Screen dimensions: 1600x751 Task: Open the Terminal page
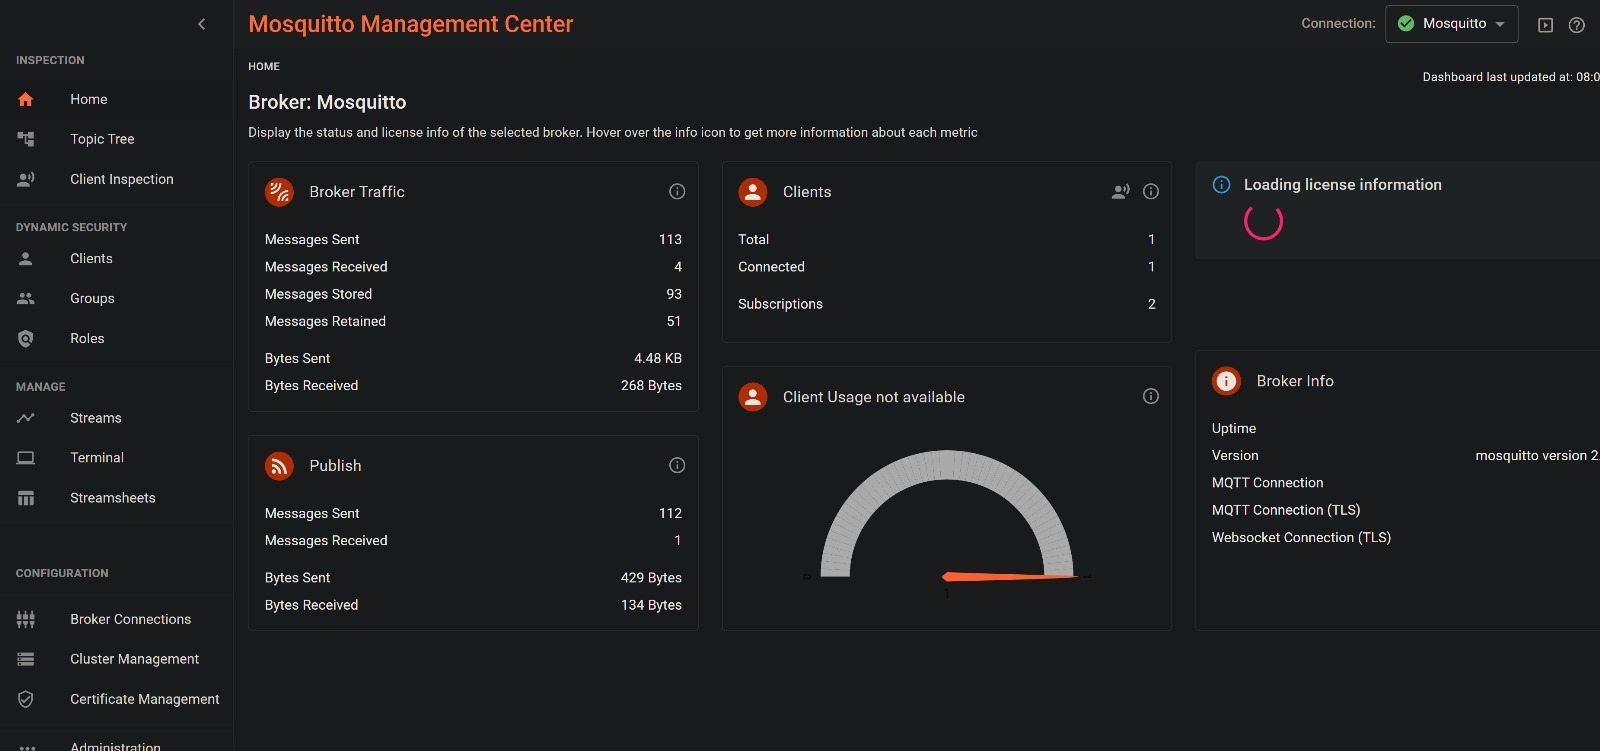[x=97, y=457]
